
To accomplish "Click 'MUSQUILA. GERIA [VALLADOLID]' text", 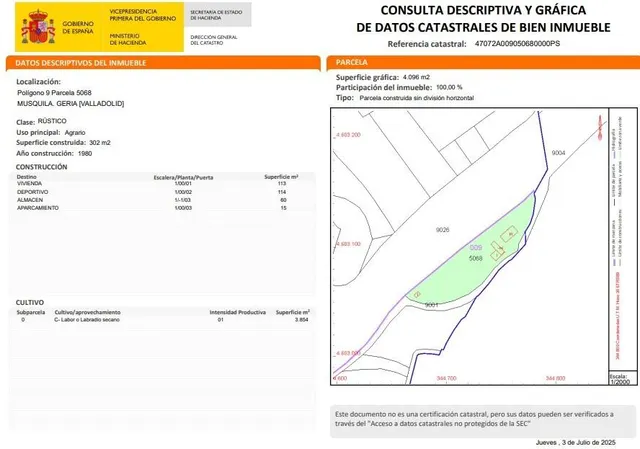I will 71,104.
